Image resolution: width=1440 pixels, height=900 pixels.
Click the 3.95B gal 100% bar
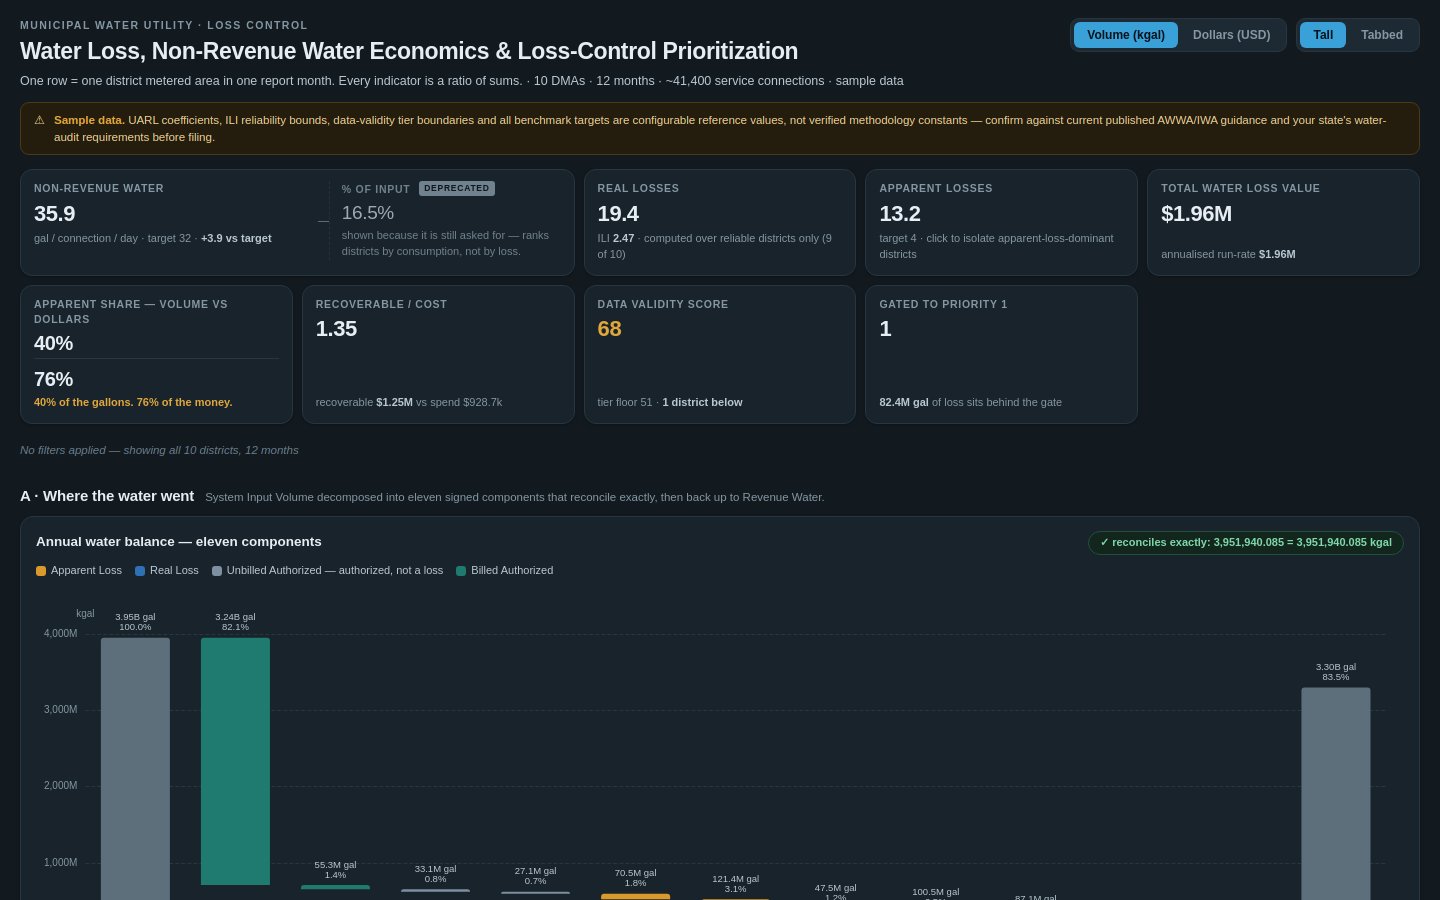[135, 768]
